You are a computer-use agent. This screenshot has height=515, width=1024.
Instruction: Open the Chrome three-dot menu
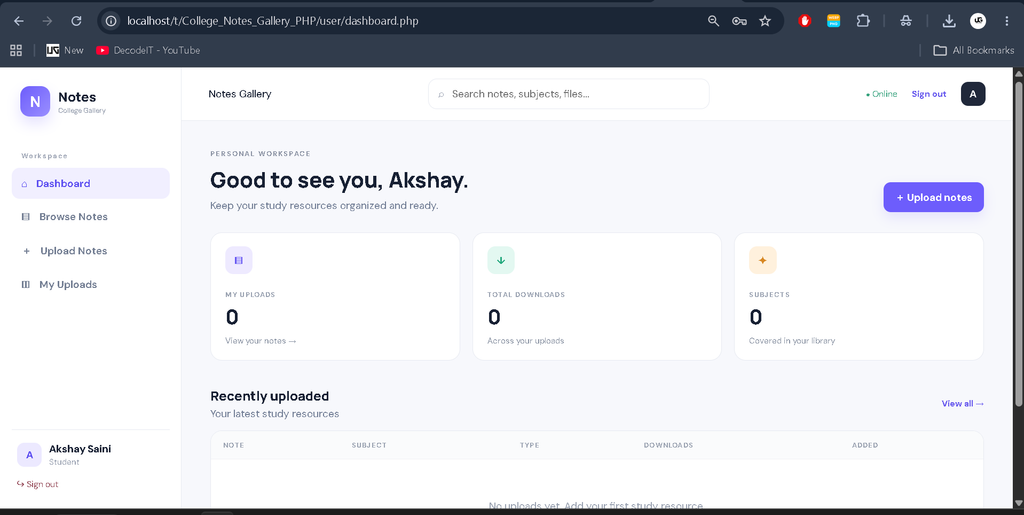pos(1006,21)
